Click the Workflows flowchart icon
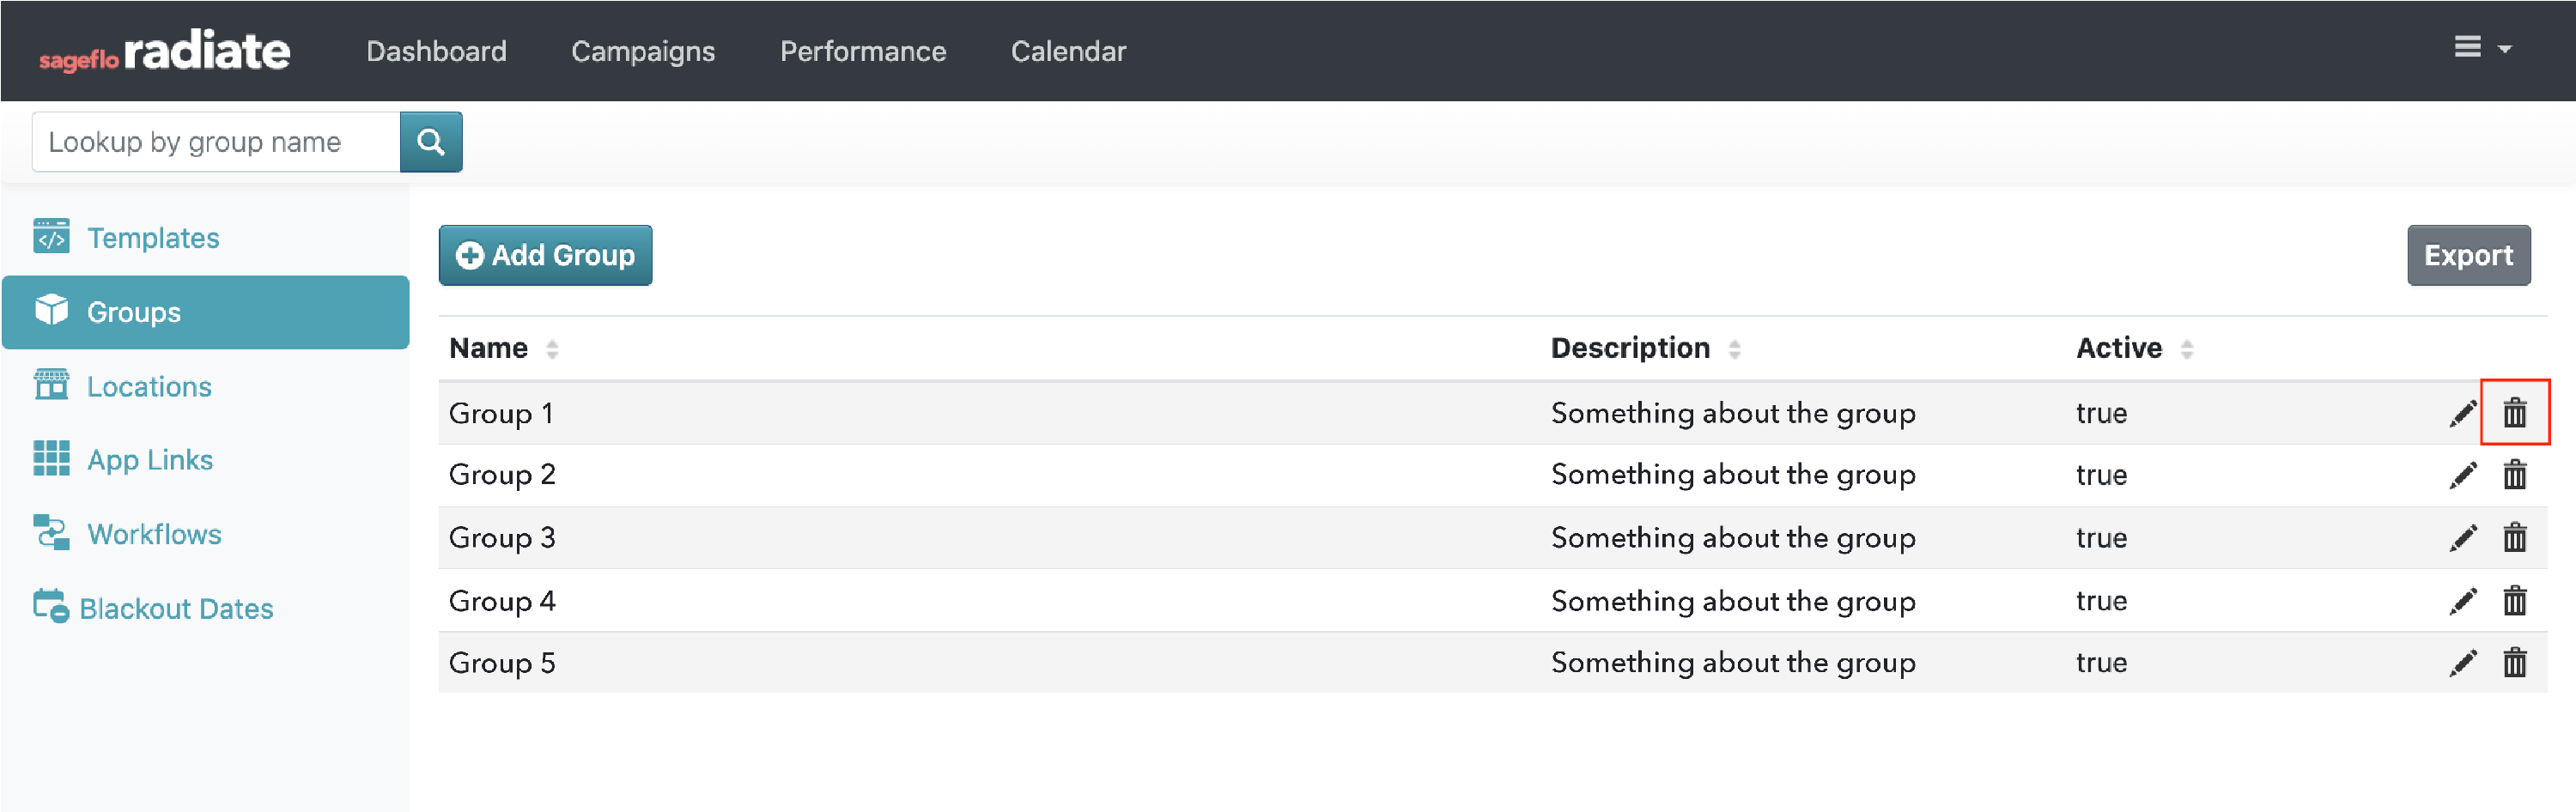Viewport: 2576px width, 812px height. pos(52,533)
